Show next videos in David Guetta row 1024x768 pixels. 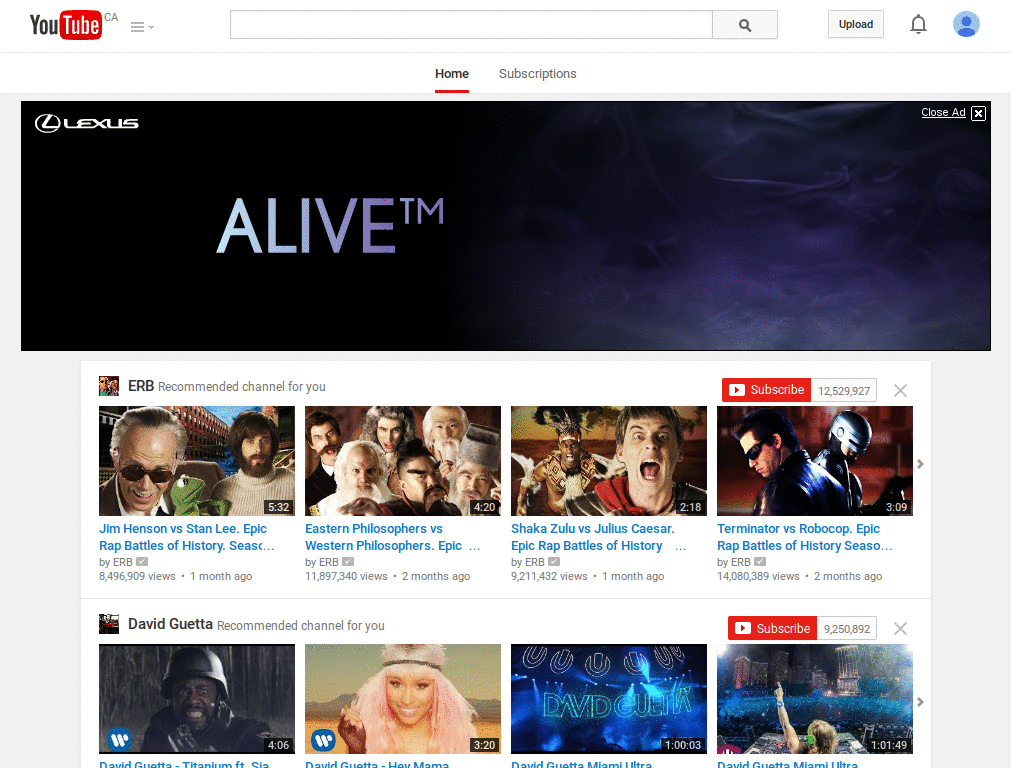pyautogui.click(x=920, y=702)
